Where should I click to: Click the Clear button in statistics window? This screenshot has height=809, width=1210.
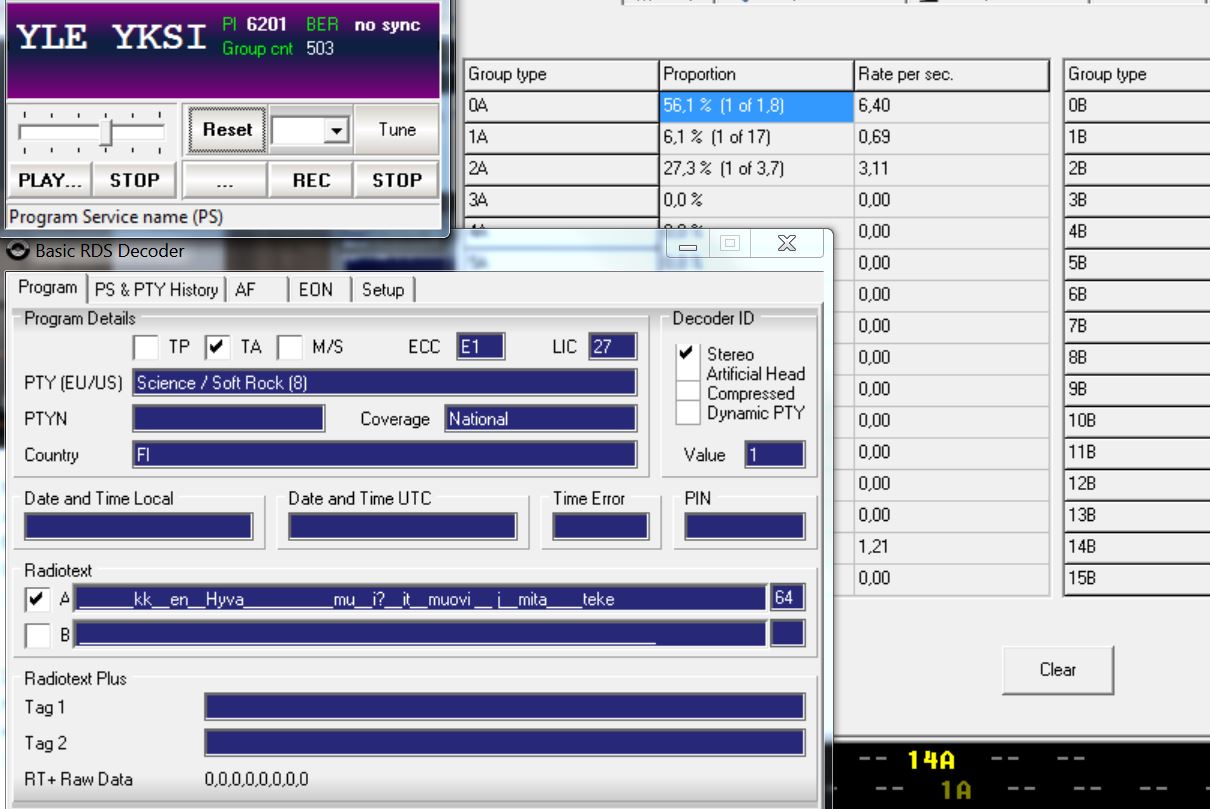pyautogui.click(x=1058, y=670)
